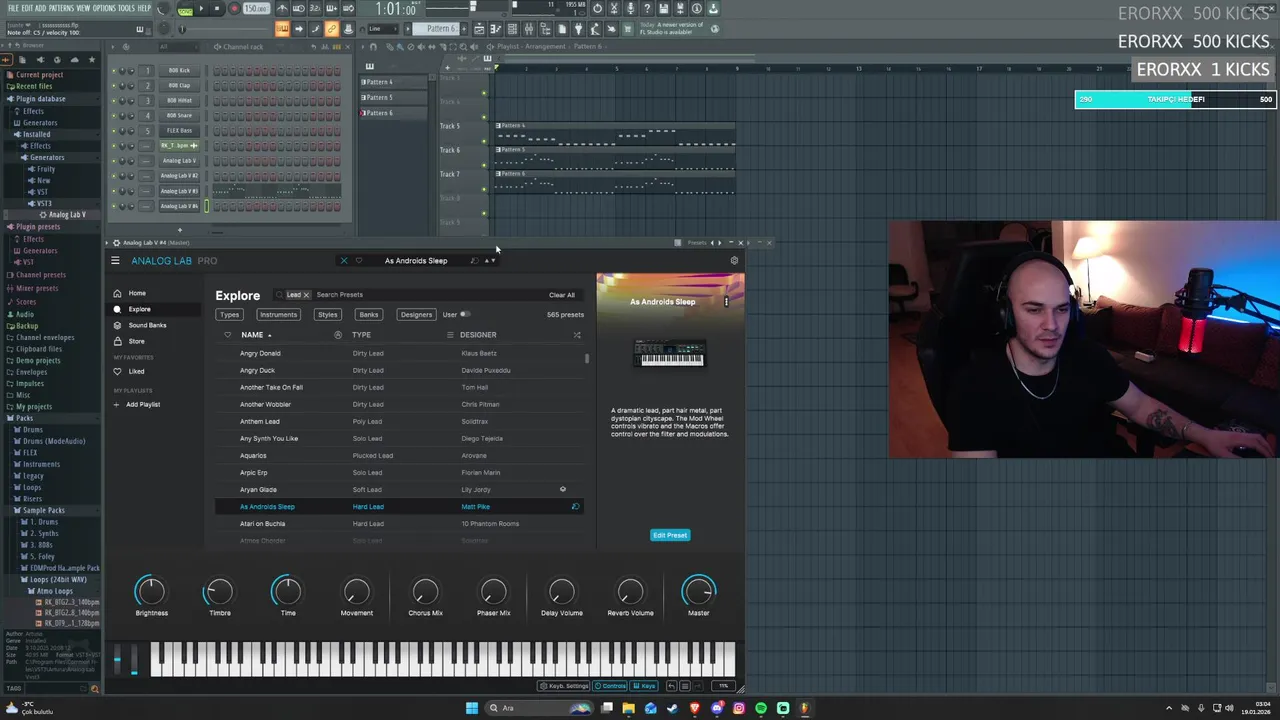
Task: Open the PATTERNS menu
Action: (62, 8)
